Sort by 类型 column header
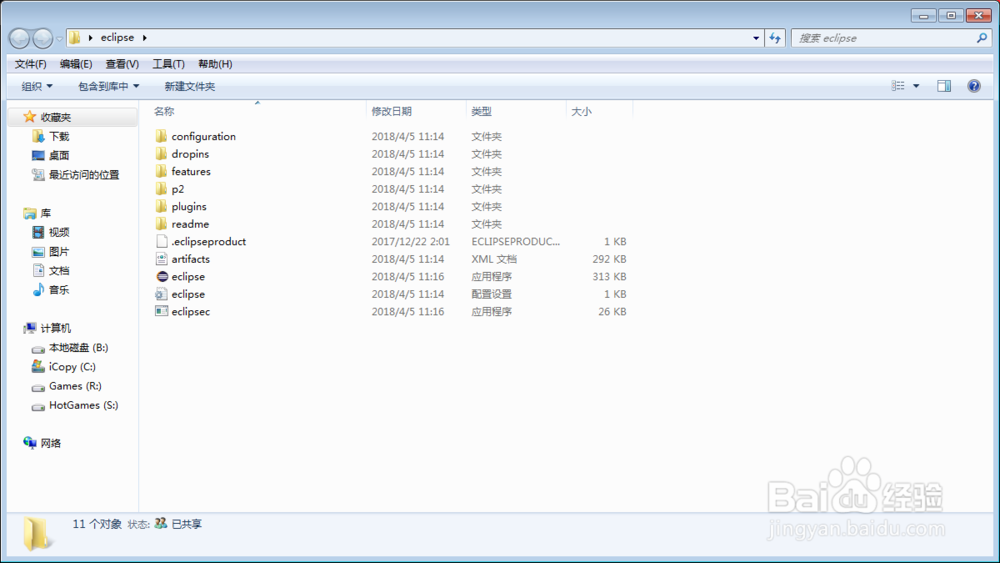This screenshot has height=563, width=1000. (482, 111)
